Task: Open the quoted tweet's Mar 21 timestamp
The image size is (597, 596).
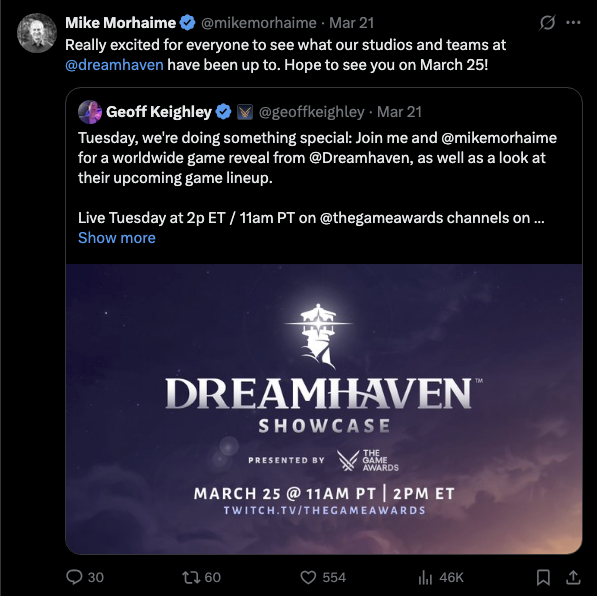Action: point(399,112)
